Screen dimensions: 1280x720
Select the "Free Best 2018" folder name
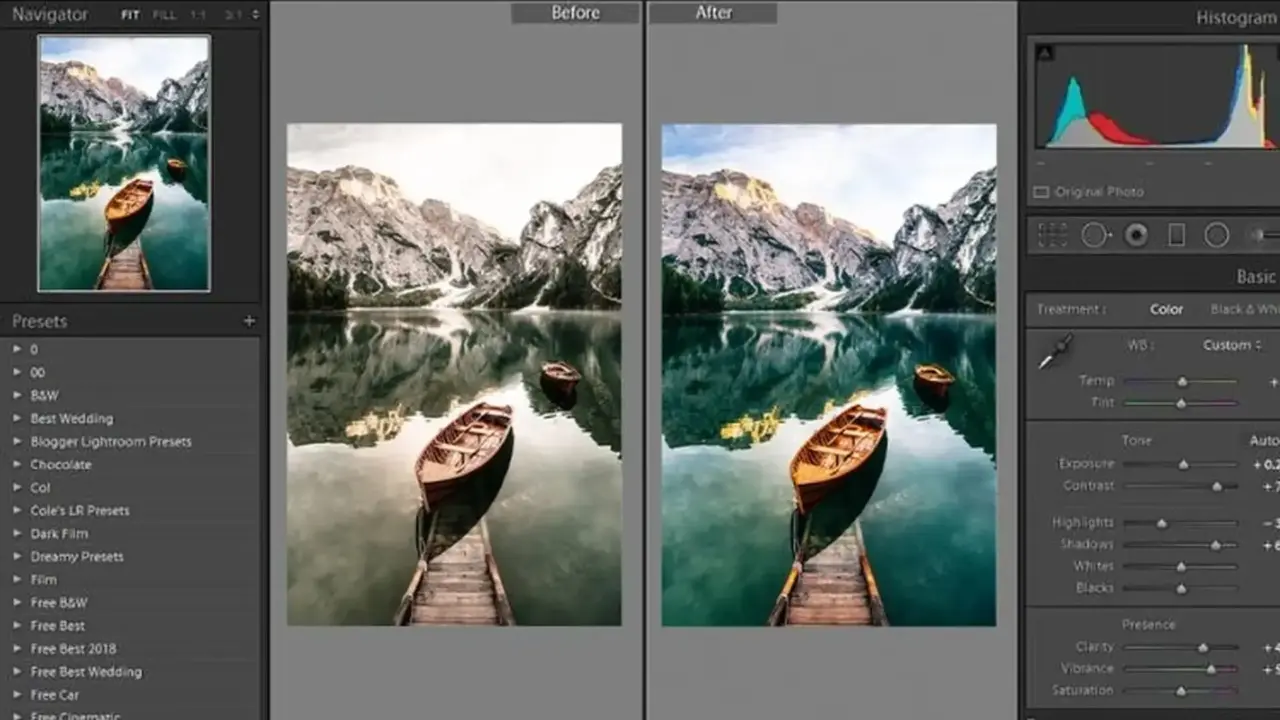pos(72,648)
